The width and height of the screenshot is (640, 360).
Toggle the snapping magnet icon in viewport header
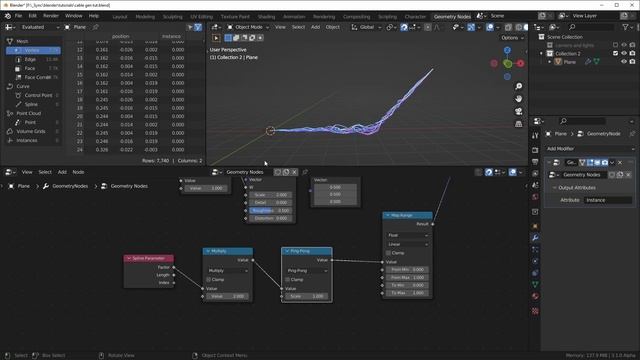pyautogui.click(x=404, y=27)
